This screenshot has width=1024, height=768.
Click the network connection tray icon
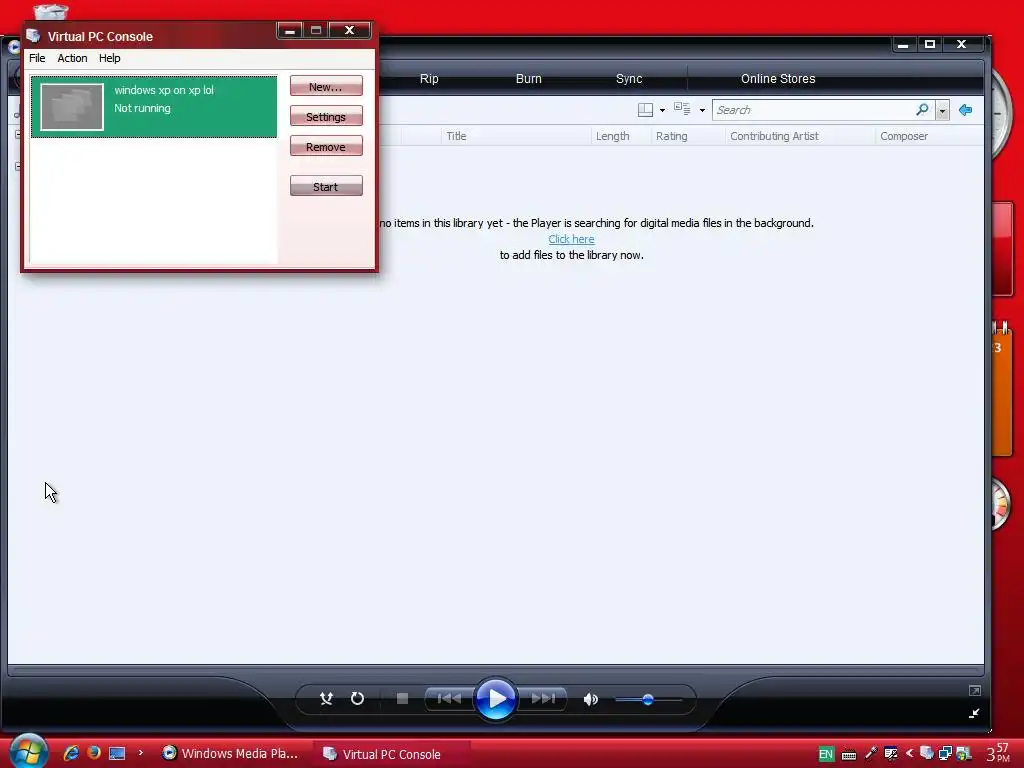tap(945, 754)
